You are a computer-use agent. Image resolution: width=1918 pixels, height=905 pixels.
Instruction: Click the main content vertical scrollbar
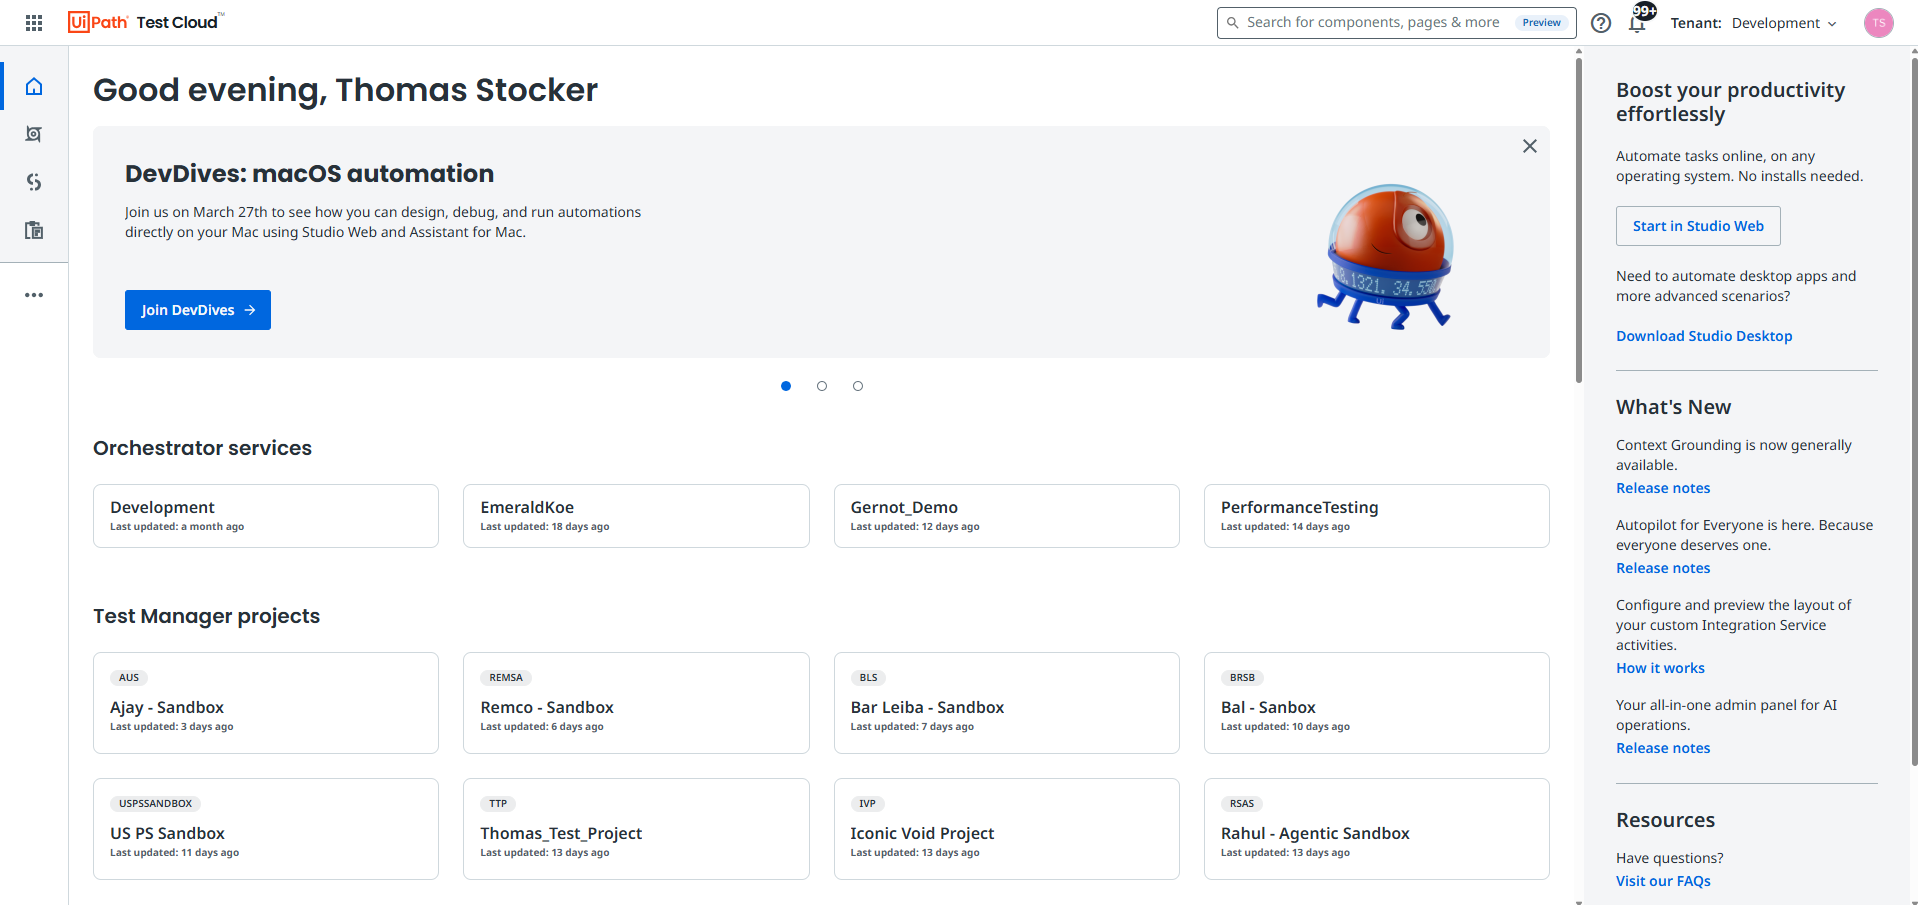pyautogui.click(x=1579, y=220)
